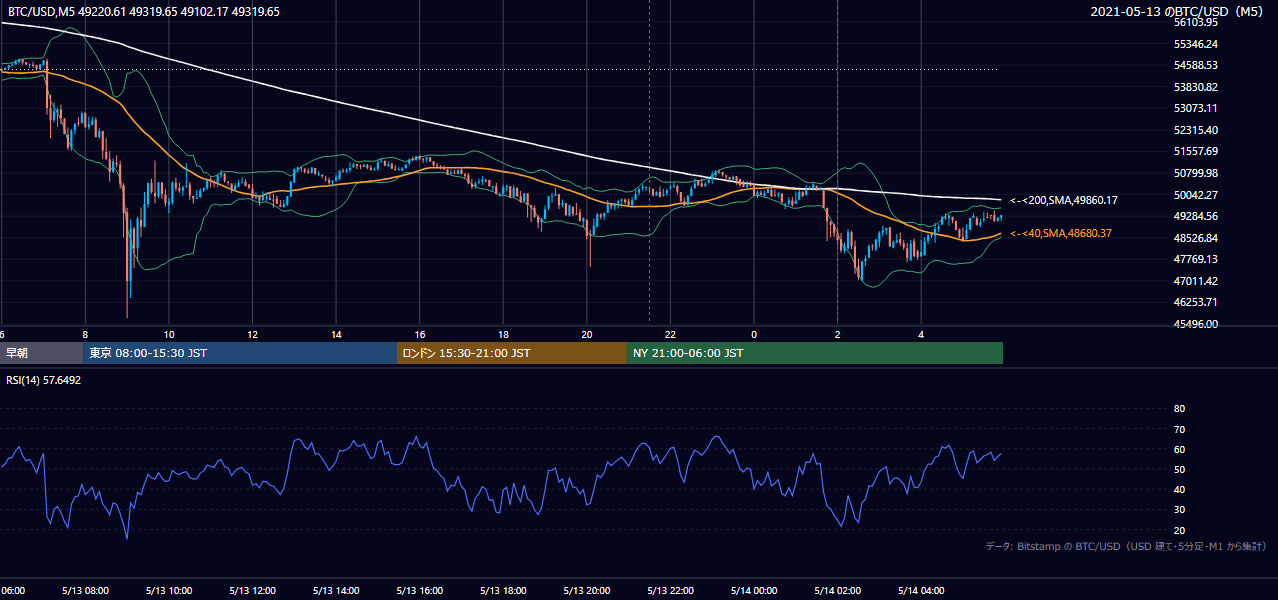Click price axis value 51557.69

1195,151
